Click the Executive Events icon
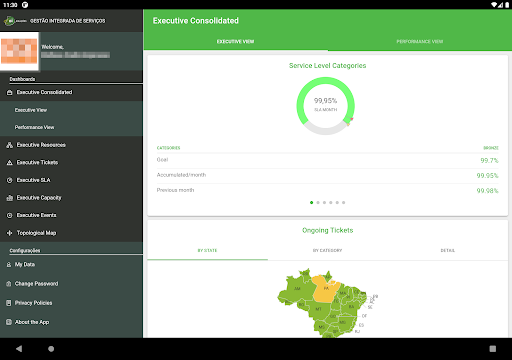512x360 pixels. coord(10,215)
